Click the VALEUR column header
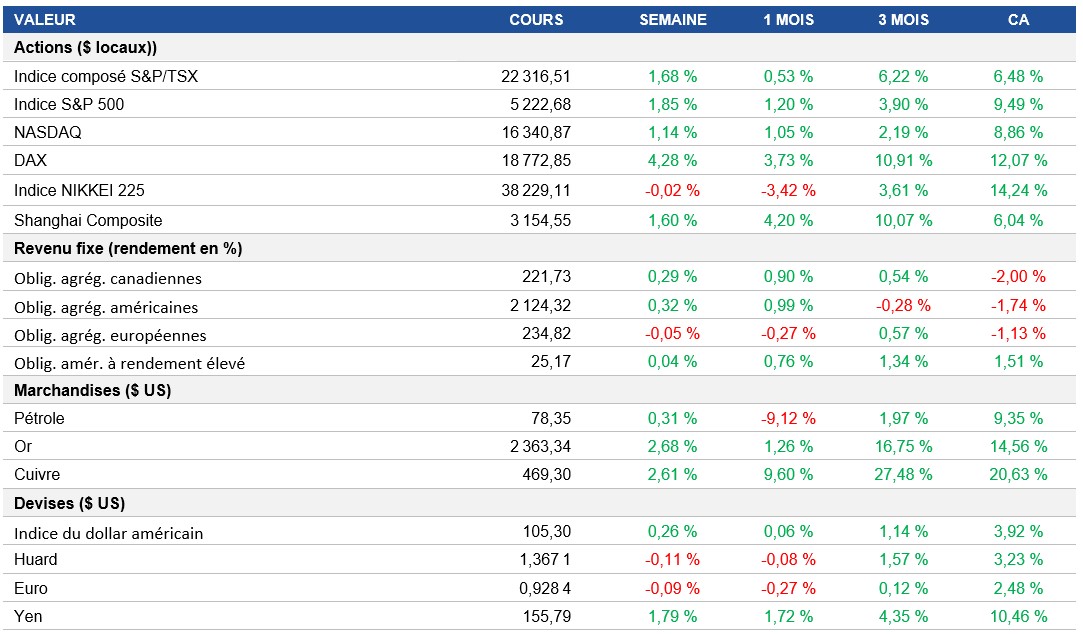1083x634 pixels. pyautogui.click(x=45, y=20)
